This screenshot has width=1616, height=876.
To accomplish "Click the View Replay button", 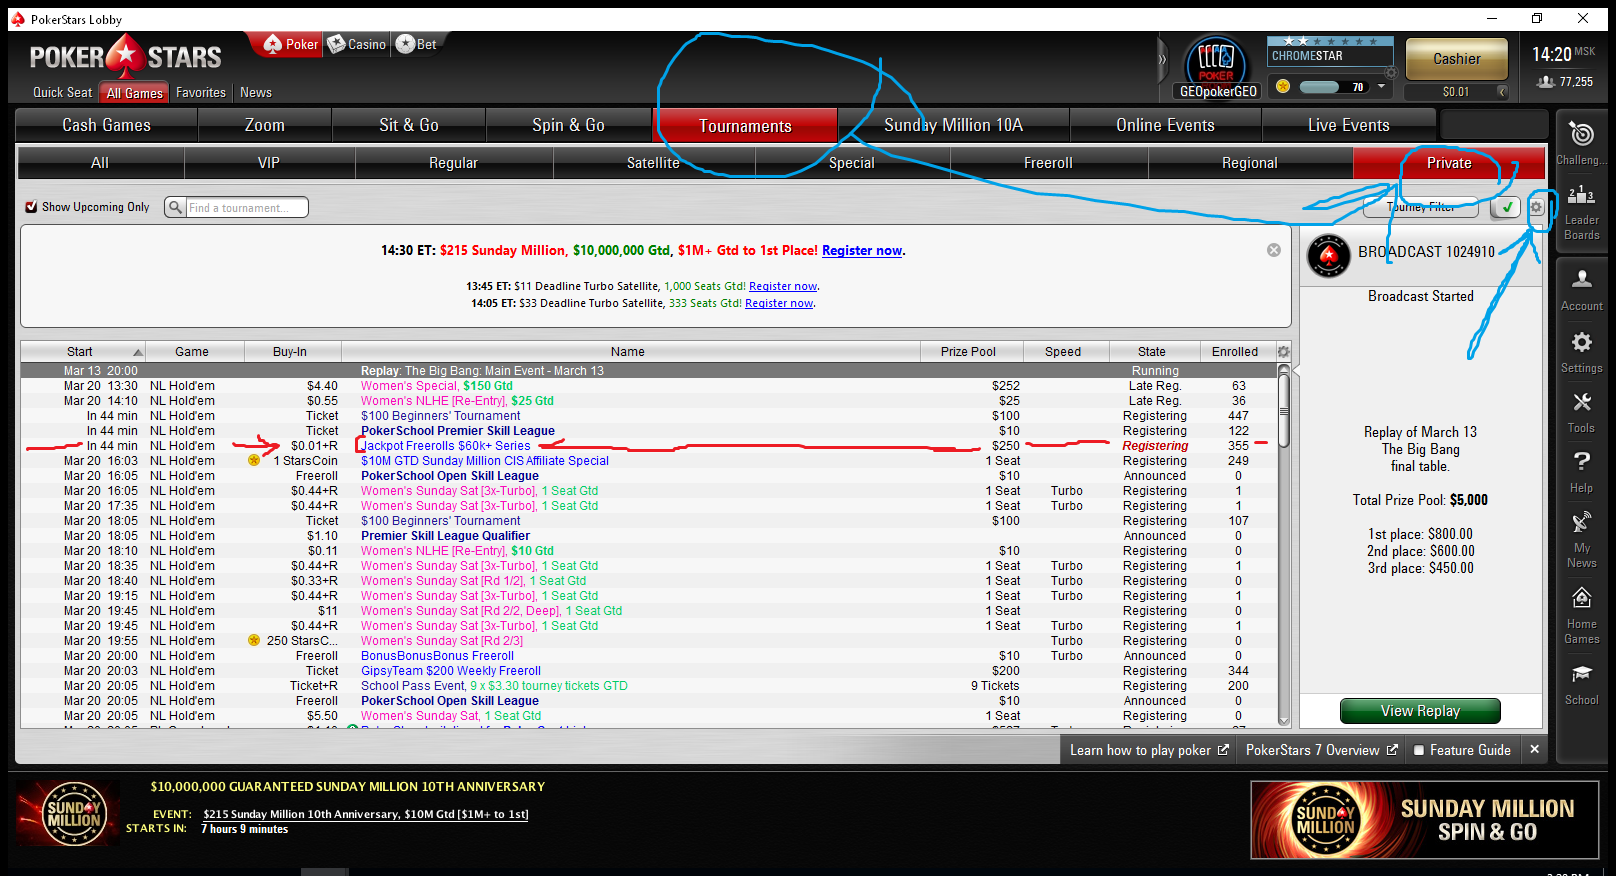I will click(1420, 711).
